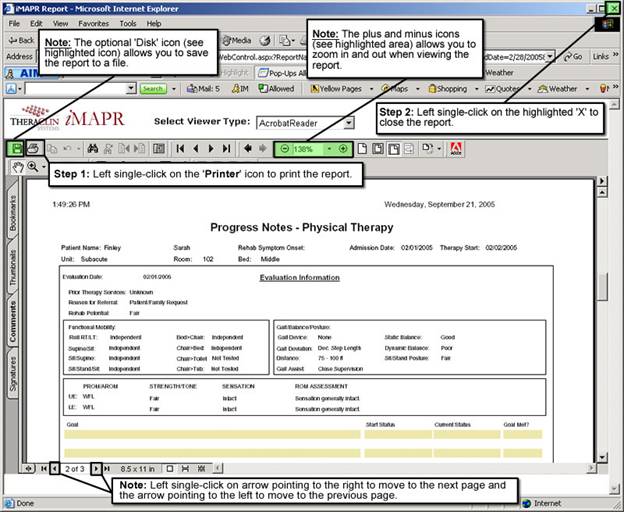The image size is (624, 512).
Task: Open the Tools menu
Action: point(127,23)
